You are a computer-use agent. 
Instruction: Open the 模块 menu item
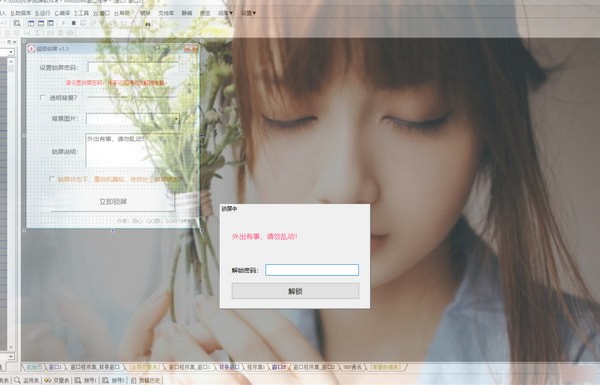click(145, 13)
